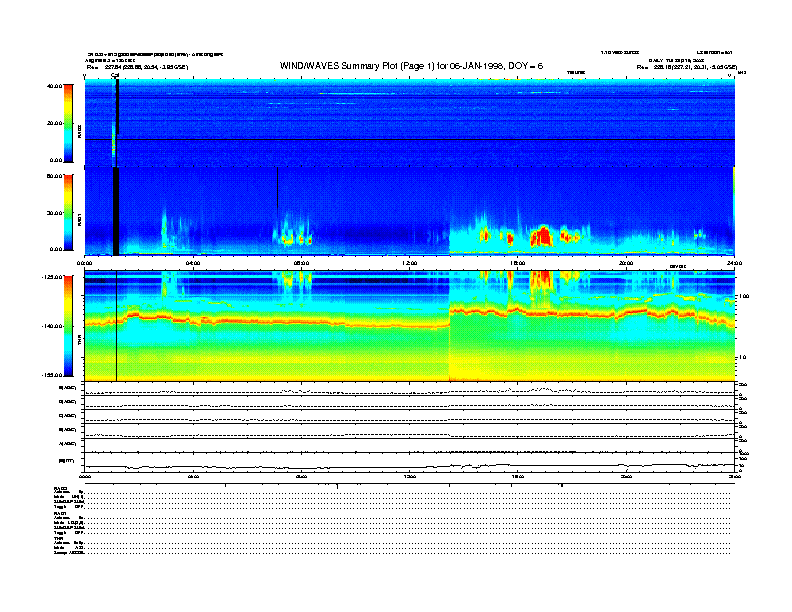Click the large red burst in RAD1 spectrogram
The height and width of the screenshot is (612, 792).
tap(542, 236)
